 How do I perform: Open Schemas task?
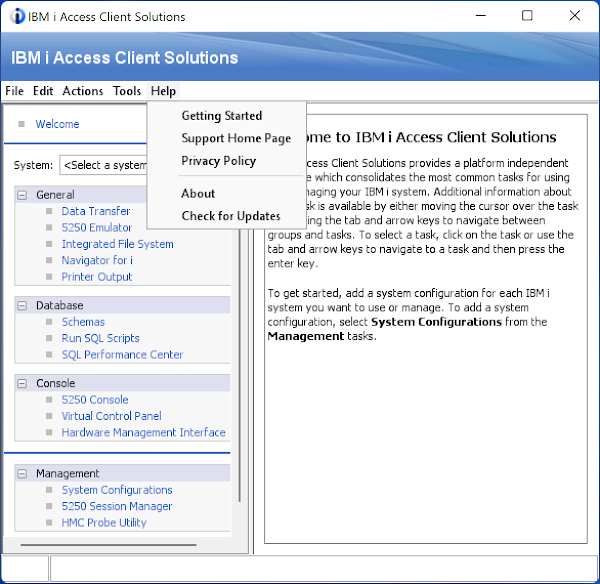[x=83, y=322]
